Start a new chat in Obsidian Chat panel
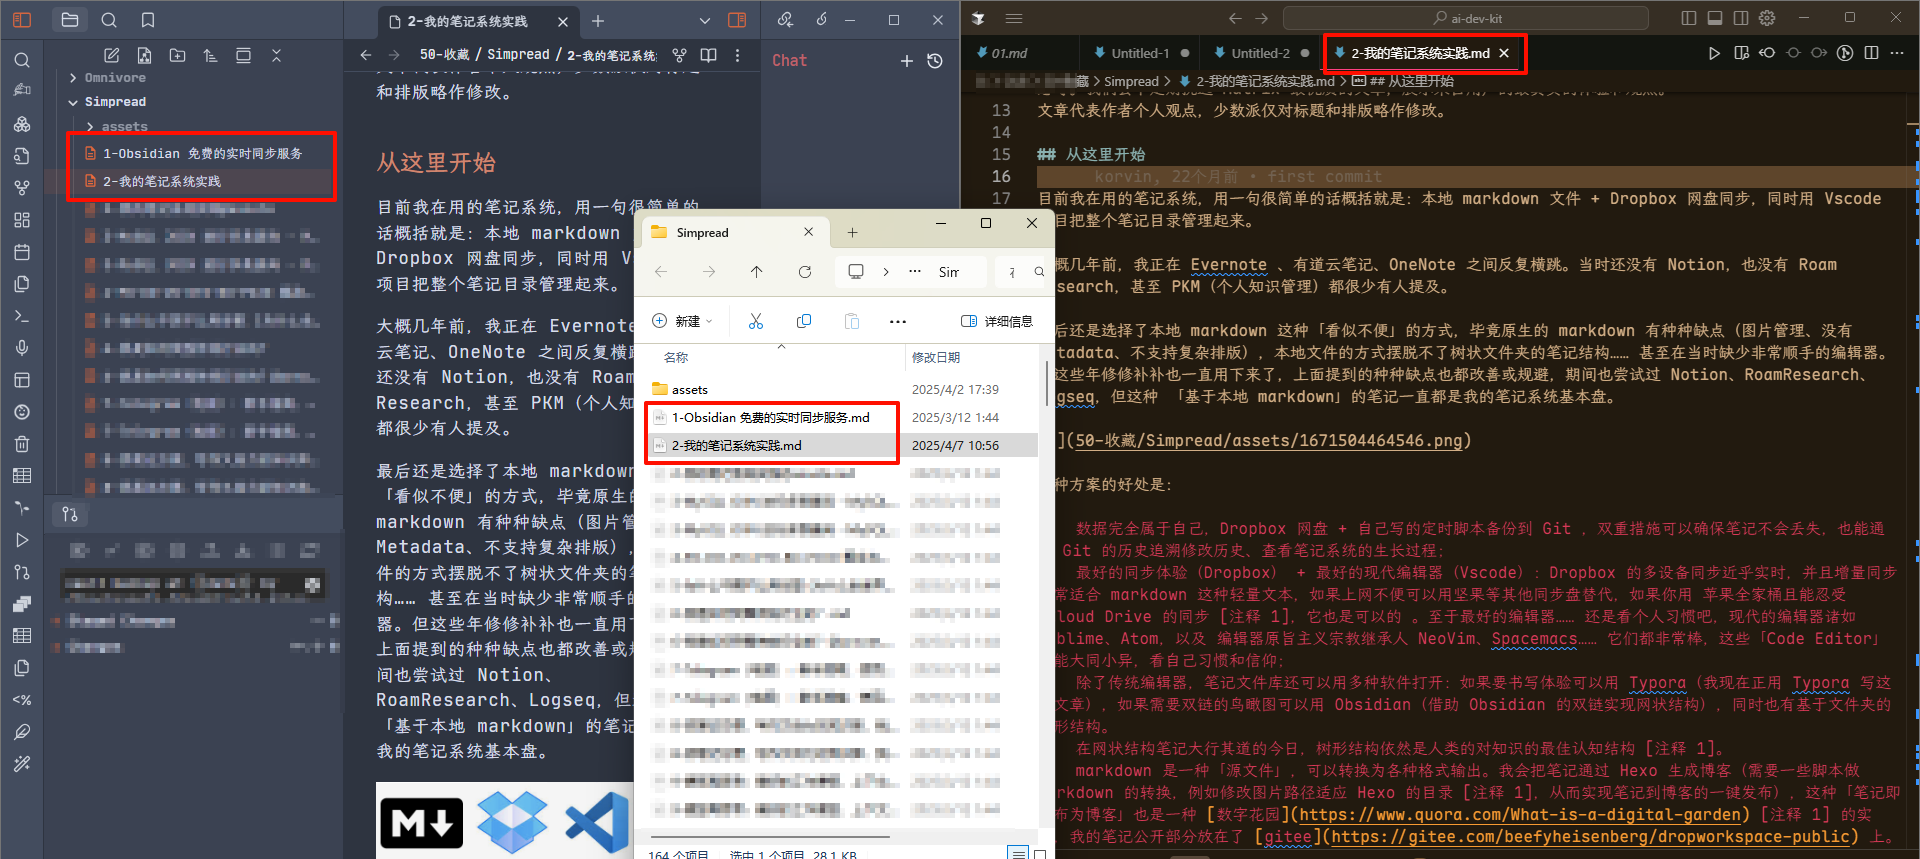Screen dimensions: 1920x859 907,61
